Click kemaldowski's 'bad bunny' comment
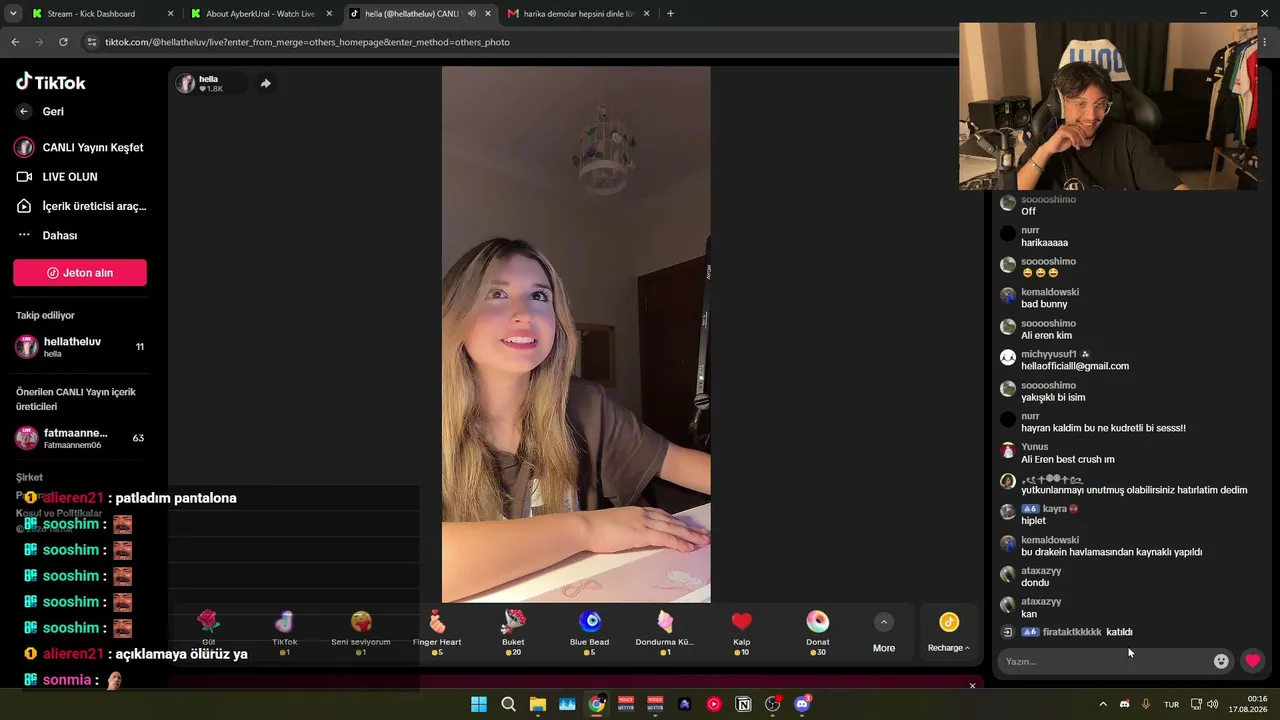This screenshot has width=1280, height=720. click(x=1044, y=304)
